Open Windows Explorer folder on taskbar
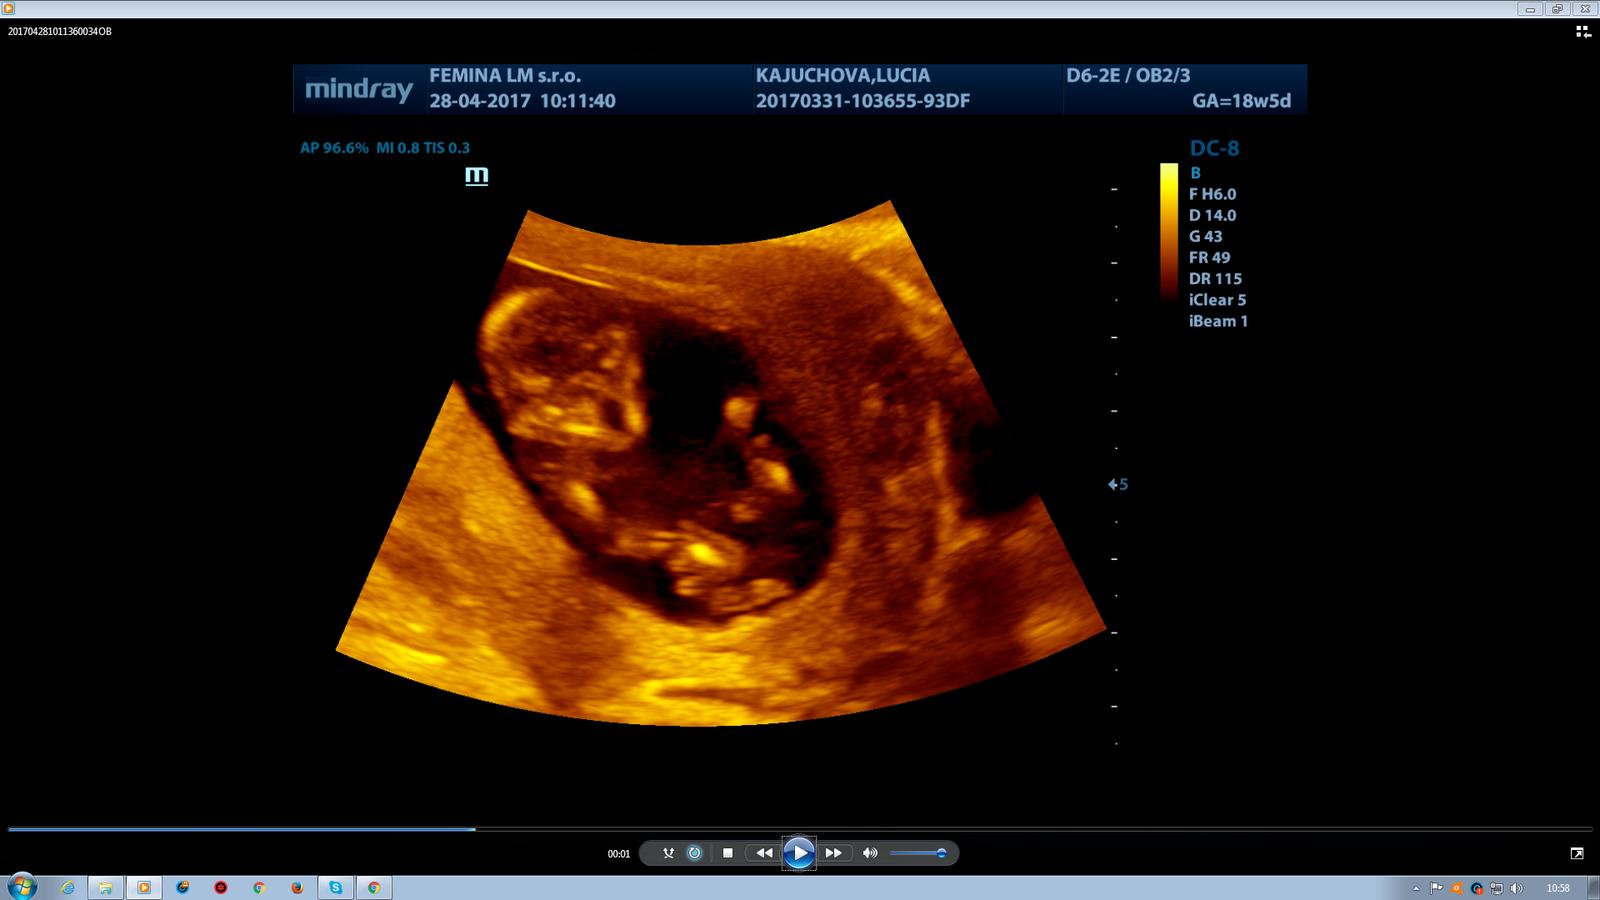Image resolution: width=1600 pixels, height=900 pixels. (105, 887)
